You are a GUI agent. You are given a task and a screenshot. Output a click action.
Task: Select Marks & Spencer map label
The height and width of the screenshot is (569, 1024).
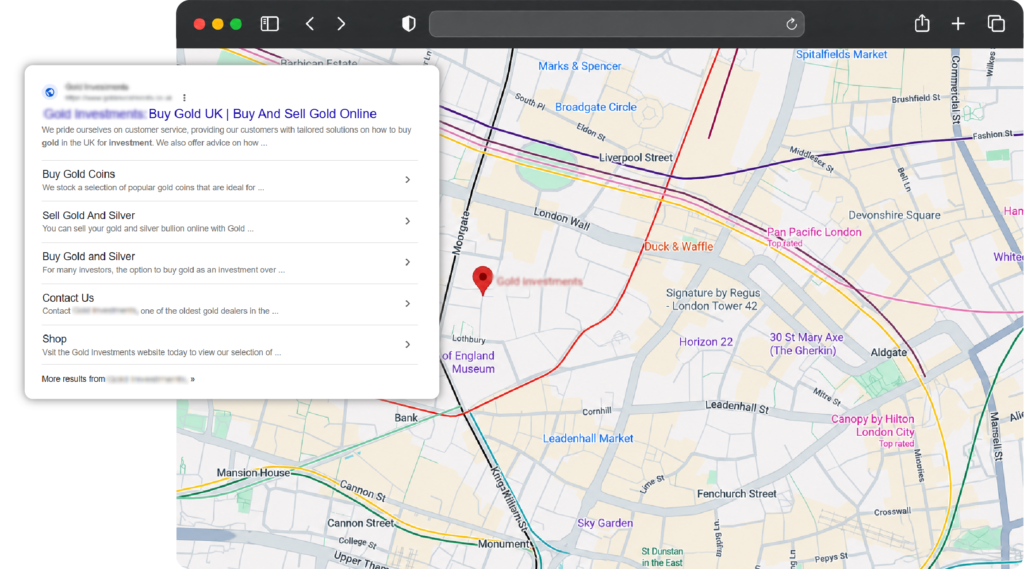579,66
